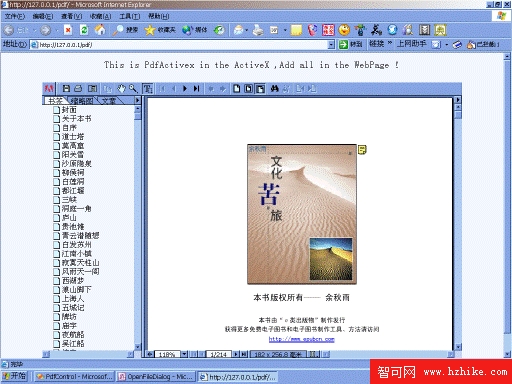Open the 编辑(E) menu

pyautogui.click(x=43, y=16)
